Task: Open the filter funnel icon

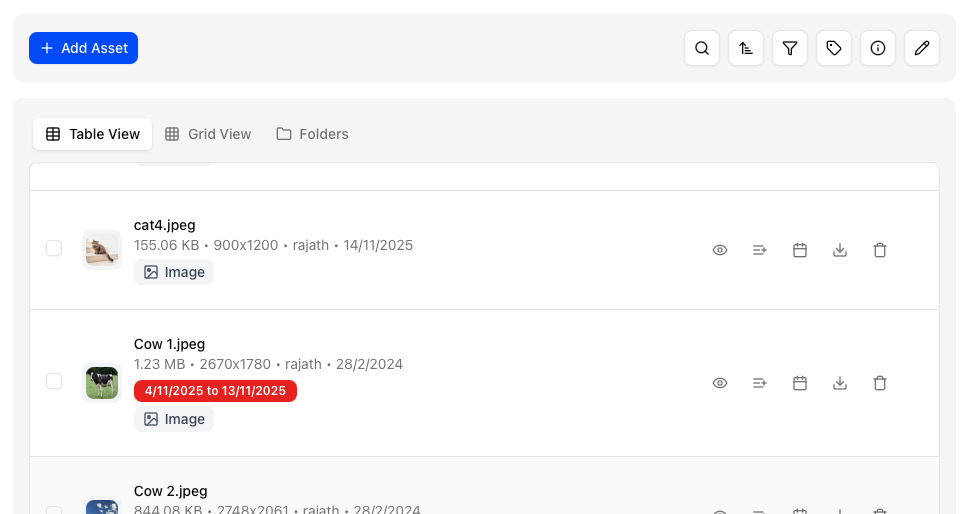Action: [790, 48]
